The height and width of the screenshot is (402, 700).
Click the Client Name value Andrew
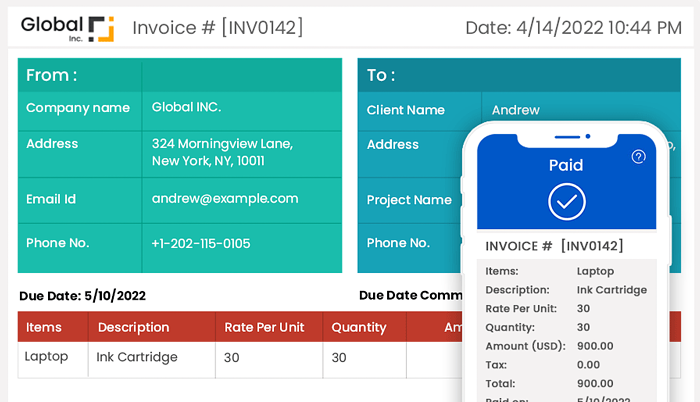tap(515, 110)
